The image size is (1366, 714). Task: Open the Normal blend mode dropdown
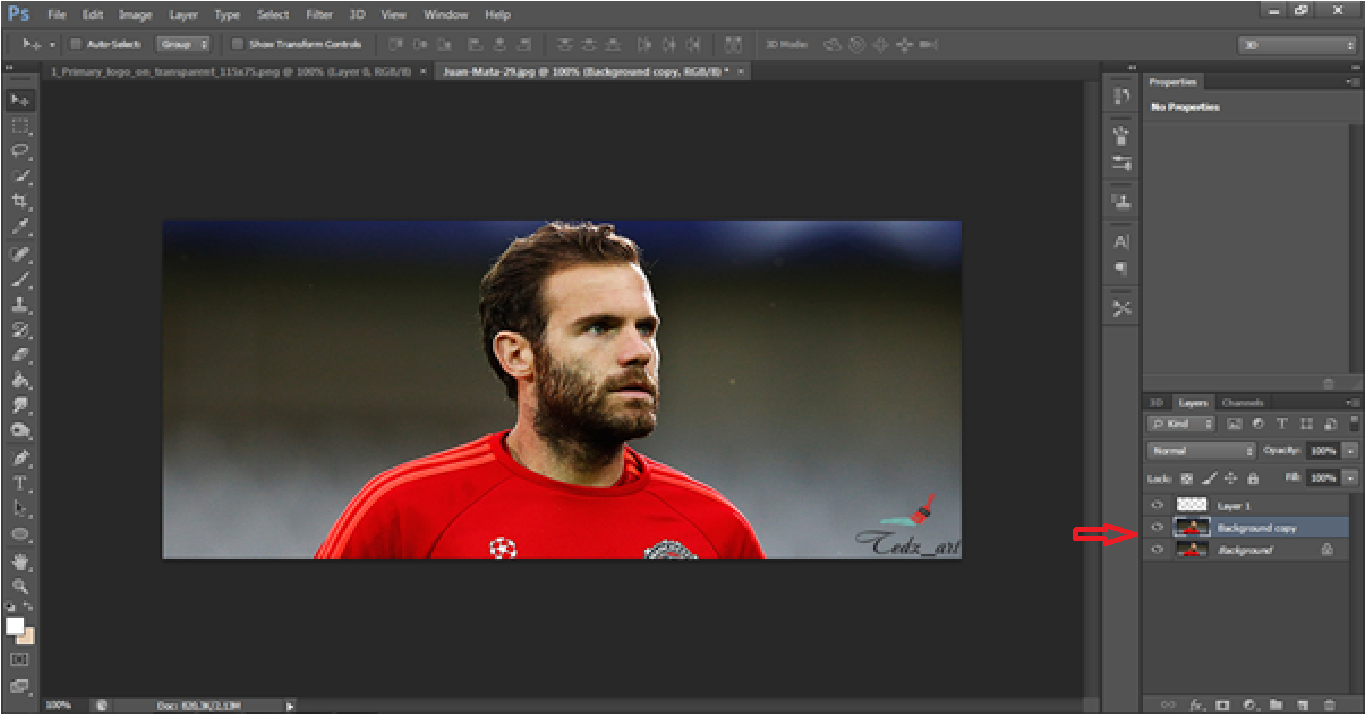coord(1200,451)
